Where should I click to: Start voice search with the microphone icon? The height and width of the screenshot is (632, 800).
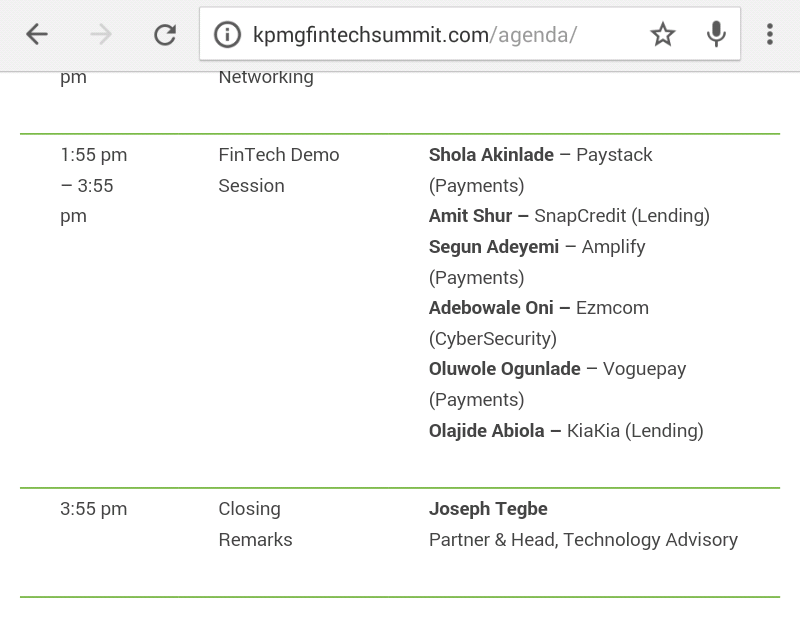716,34
